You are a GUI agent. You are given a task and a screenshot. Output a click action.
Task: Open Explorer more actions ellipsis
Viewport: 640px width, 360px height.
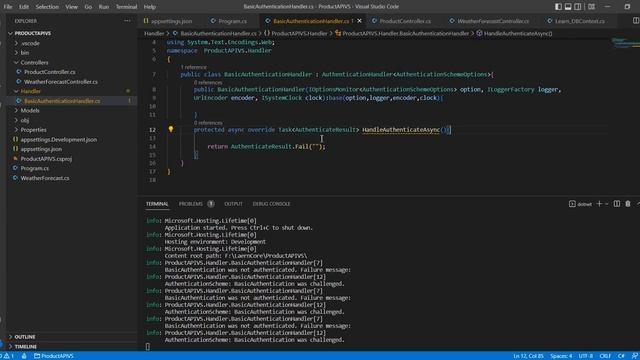pos(127,21)
